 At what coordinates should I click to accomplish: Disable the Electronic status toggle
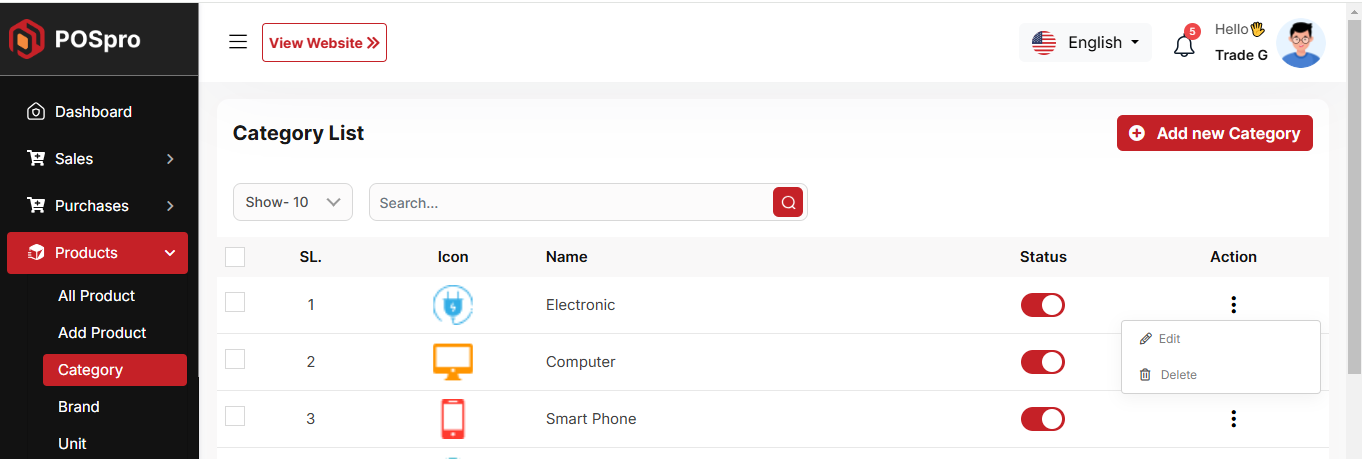(x=1043, y=305)
